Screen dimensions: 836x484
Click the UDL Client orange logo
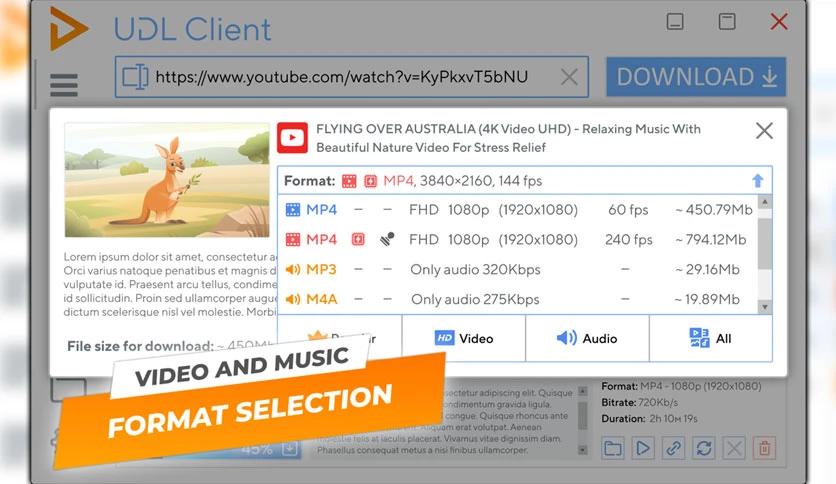[68, 28]
